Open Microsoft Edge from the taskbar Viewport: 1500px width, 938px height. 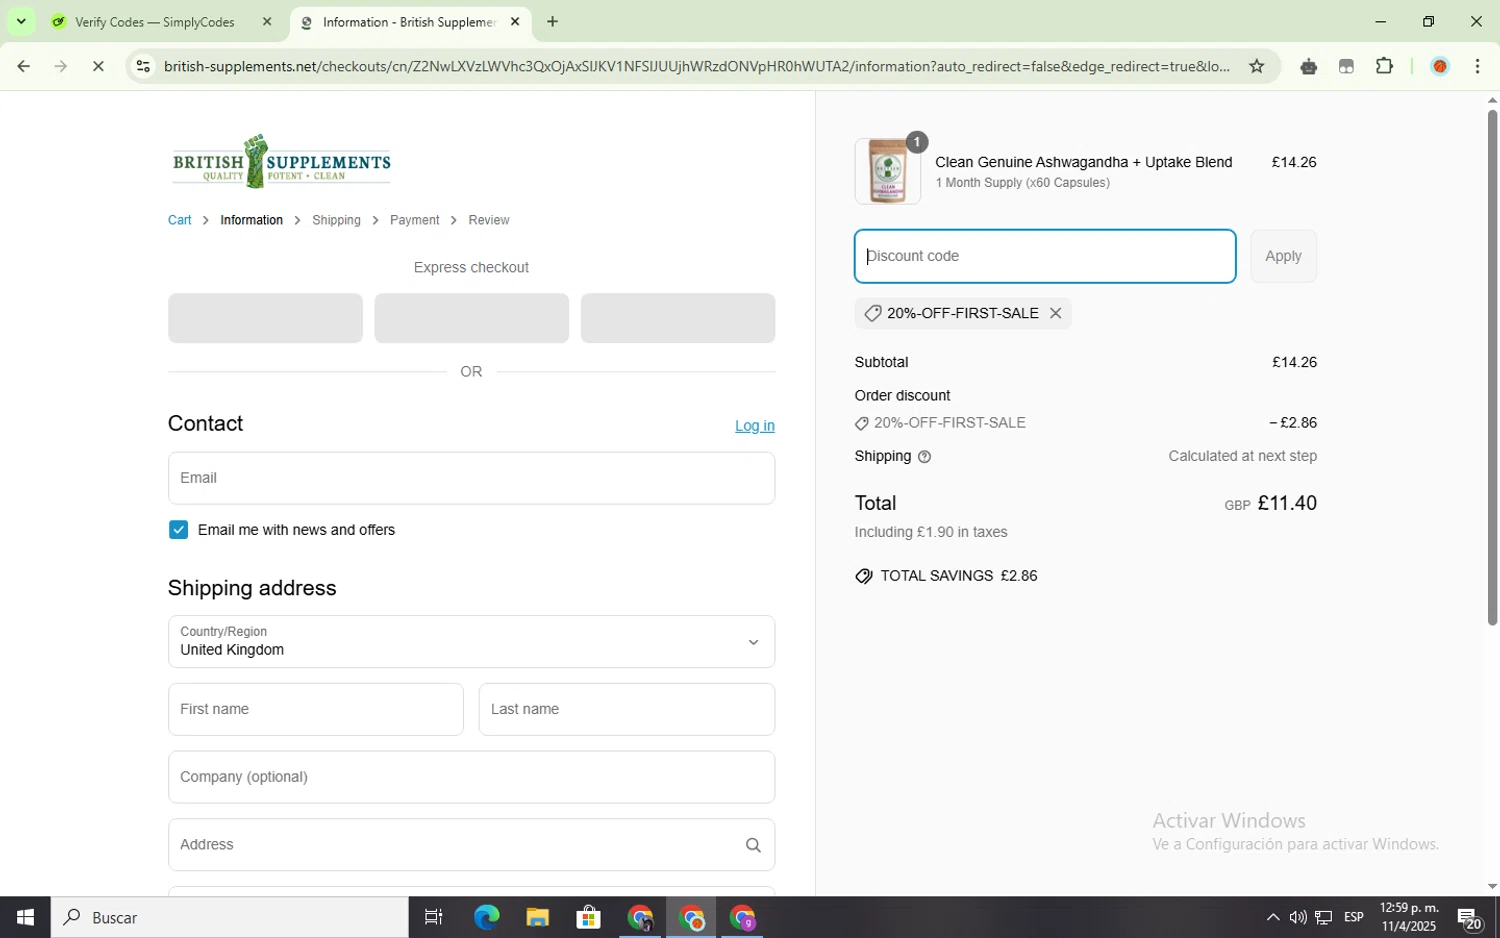[486, 917]
